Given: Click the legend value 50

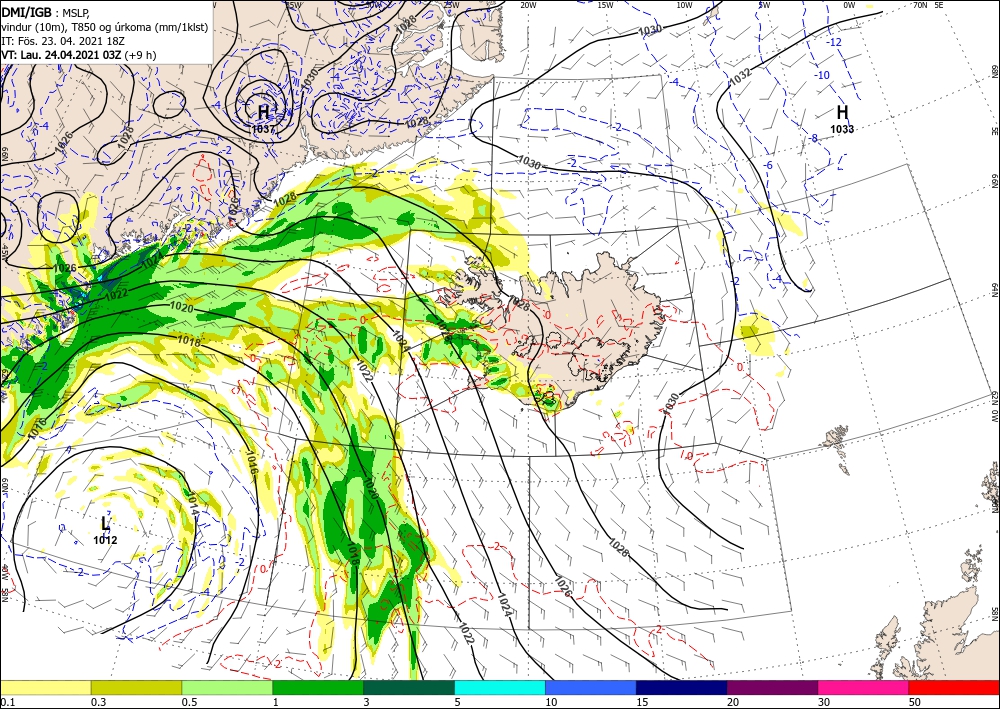Looking at the screenshot, I should pyautogui.click(x=915, y=702).
